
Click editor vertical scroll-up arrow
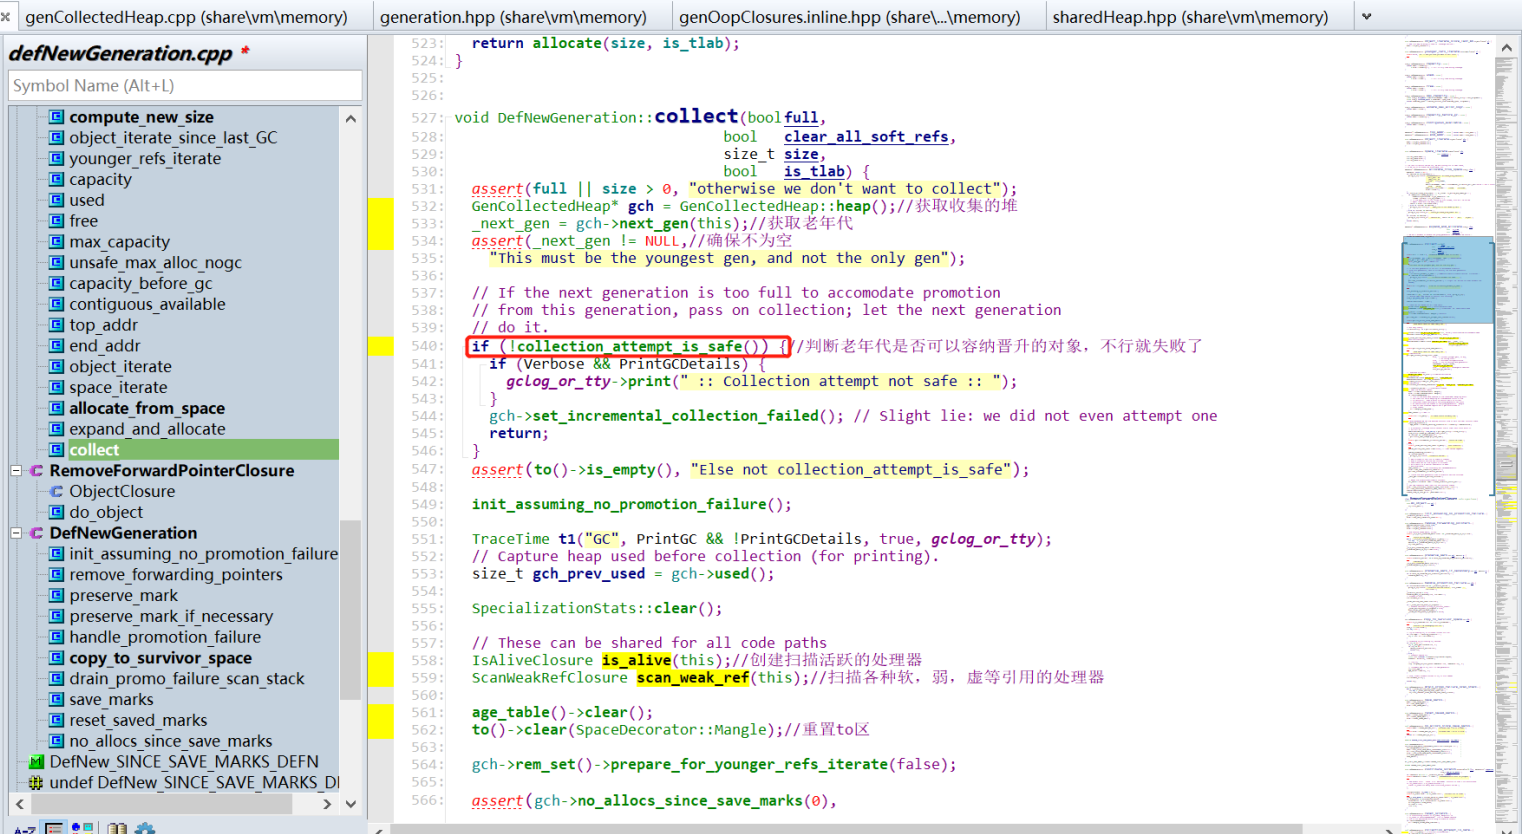(1507, 46)
